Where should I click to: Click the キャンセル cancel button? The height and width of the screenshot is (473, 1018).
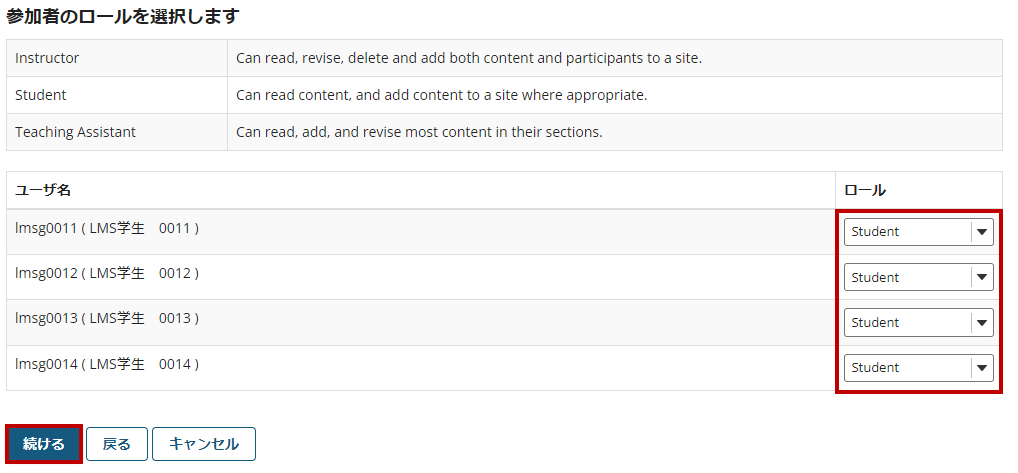[204, 444]
